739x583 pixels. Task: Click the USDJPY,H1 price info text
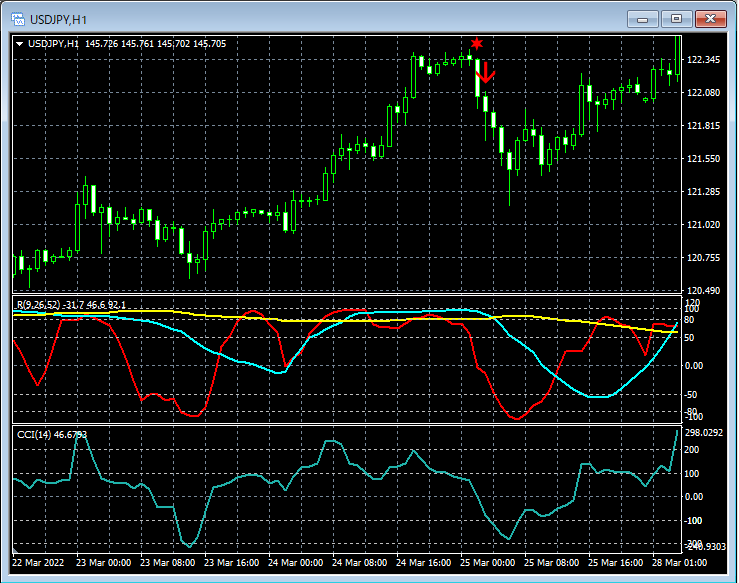pos(127,44)
